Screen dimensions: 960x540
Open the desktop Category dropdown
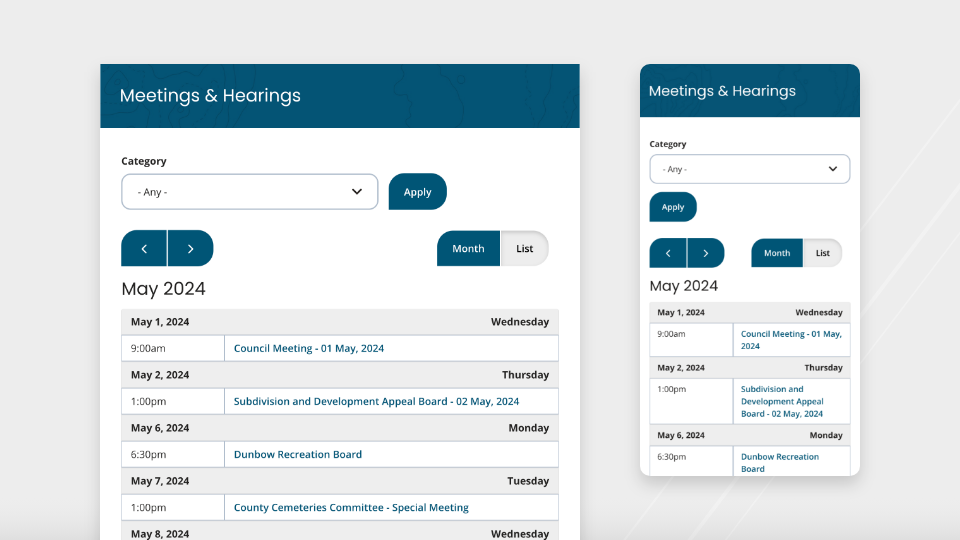pos(249,192)
